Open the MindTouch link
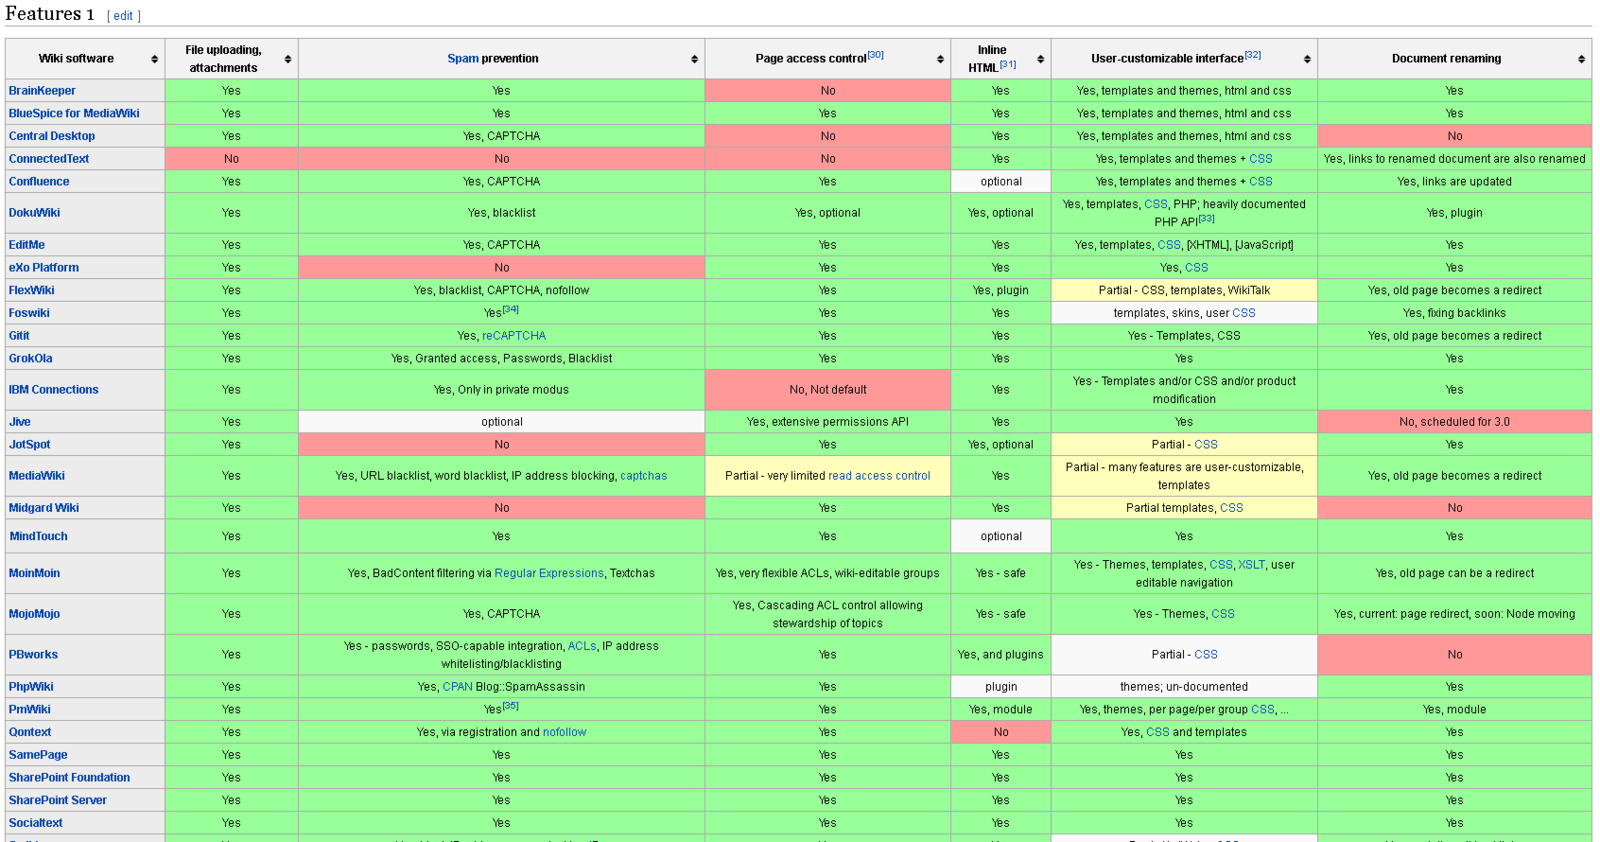1600x842 pixels. [x=39, y=537]
